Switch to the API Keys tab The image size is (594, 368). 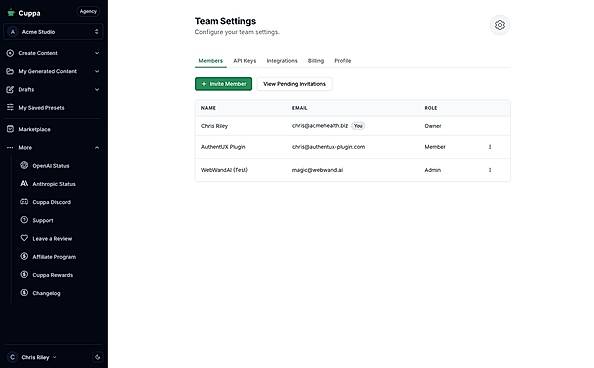click(245, 61)
